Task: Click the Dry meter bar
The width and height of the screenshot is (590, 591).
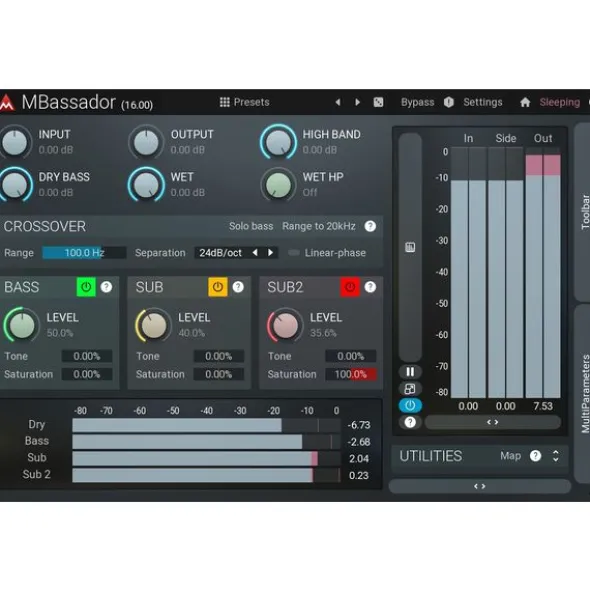Action: click(x=206, y=425)
